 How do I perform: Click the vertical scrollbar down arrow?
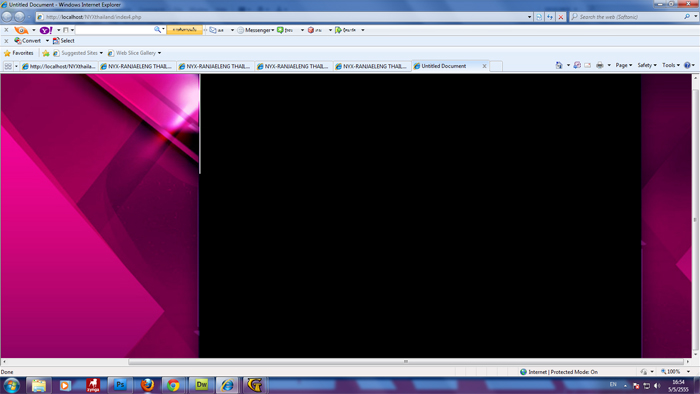(x=696, y=354)
